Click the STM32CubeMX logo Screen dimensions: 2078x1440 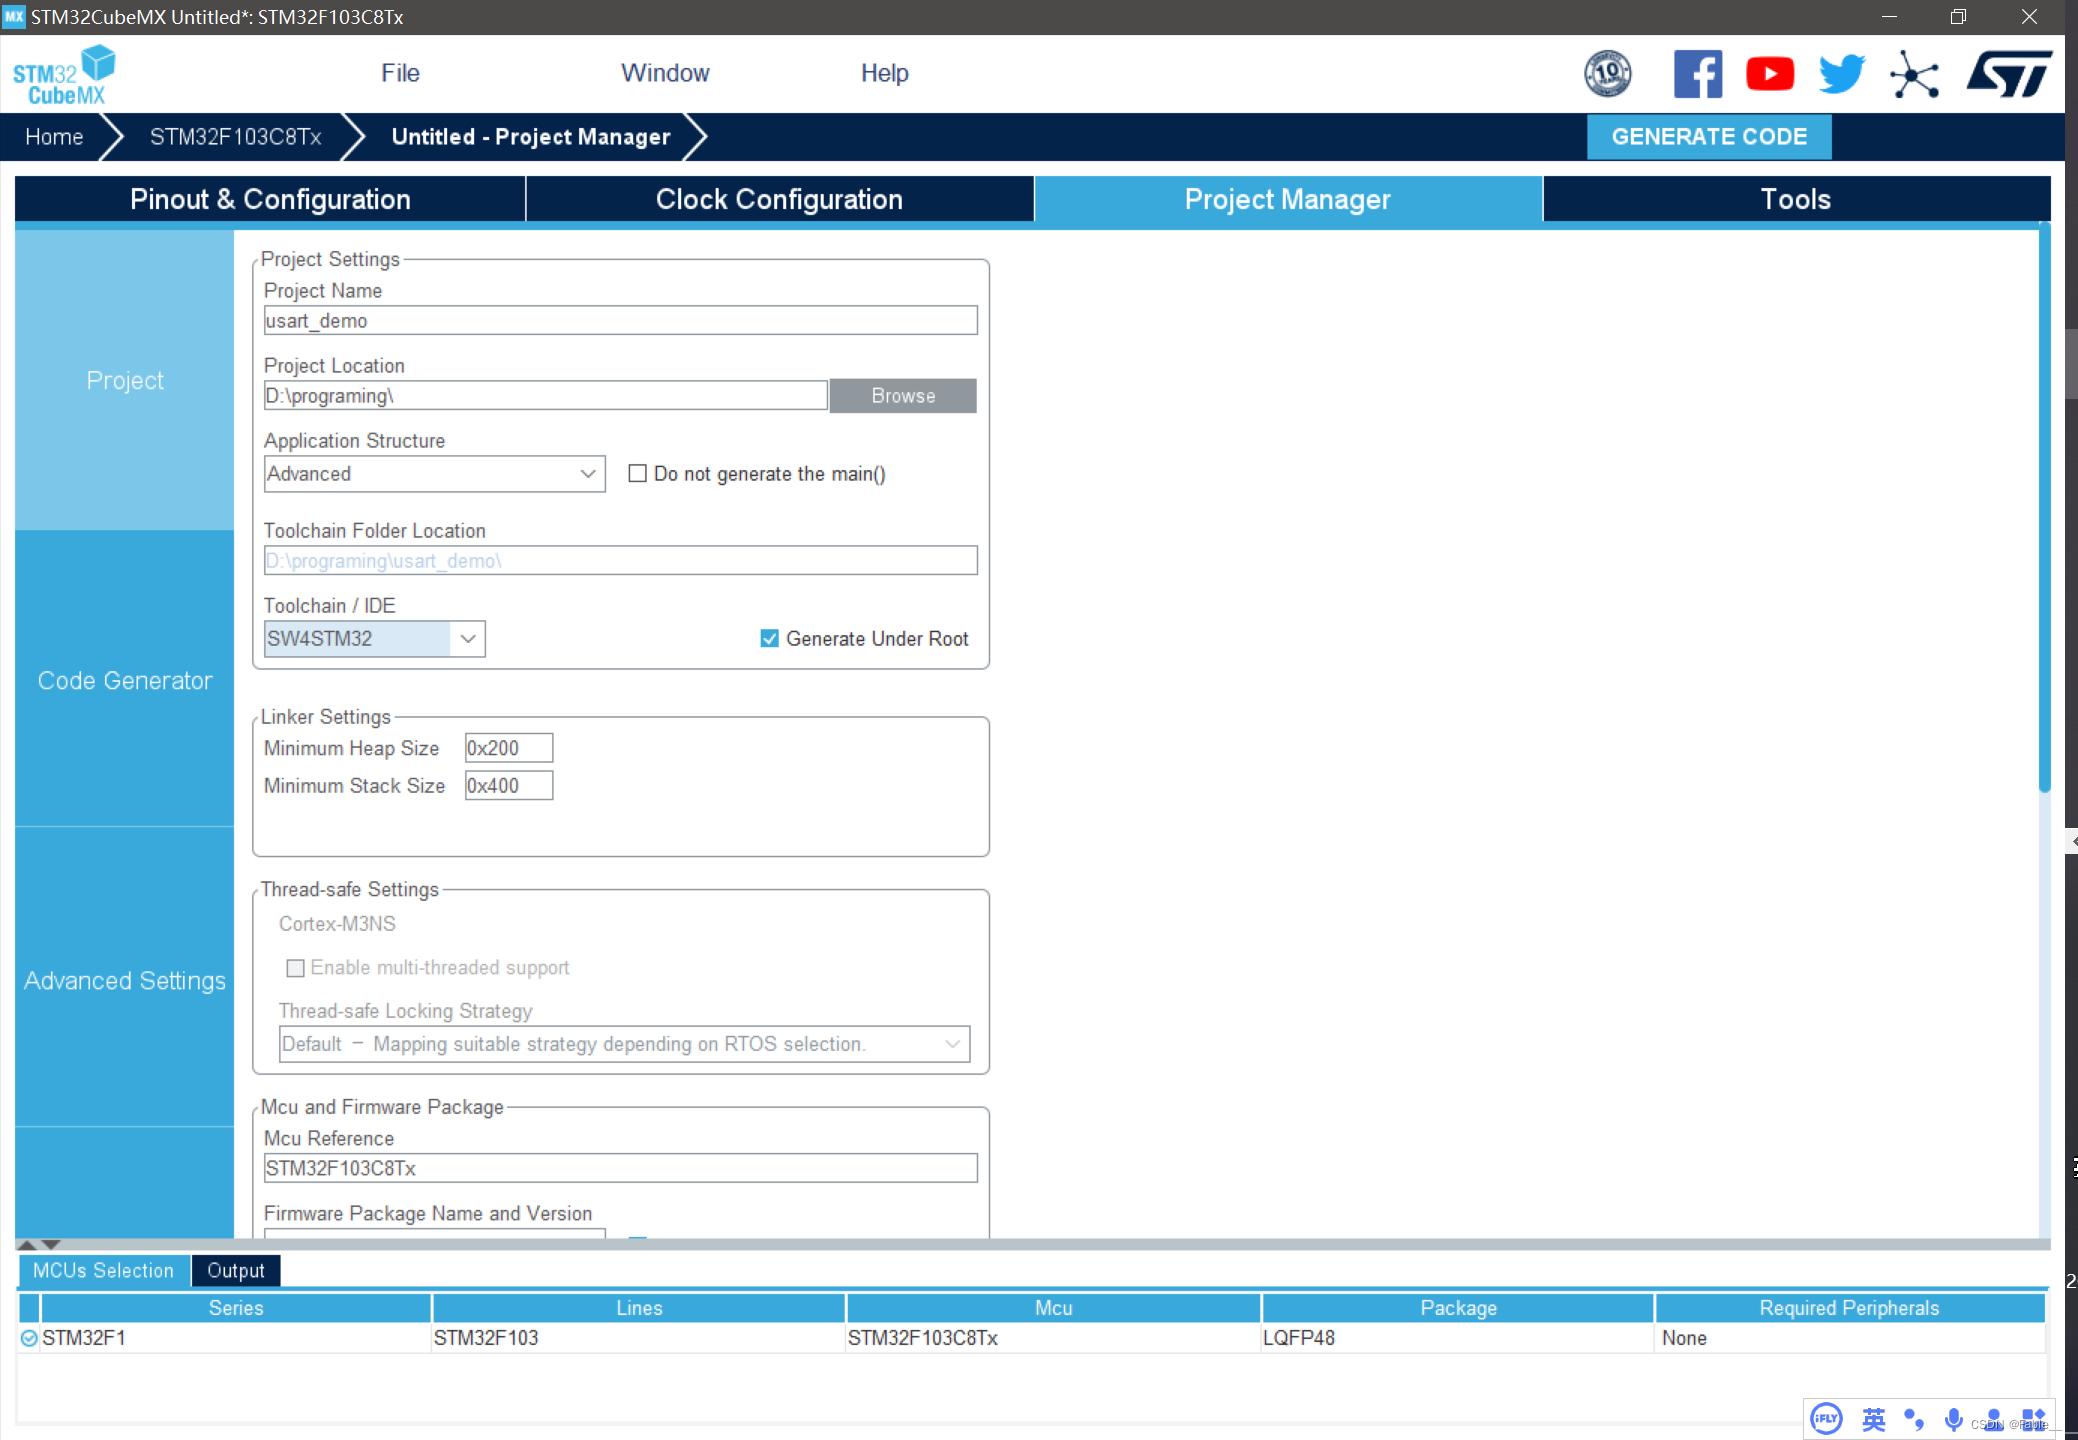point(64,75)
